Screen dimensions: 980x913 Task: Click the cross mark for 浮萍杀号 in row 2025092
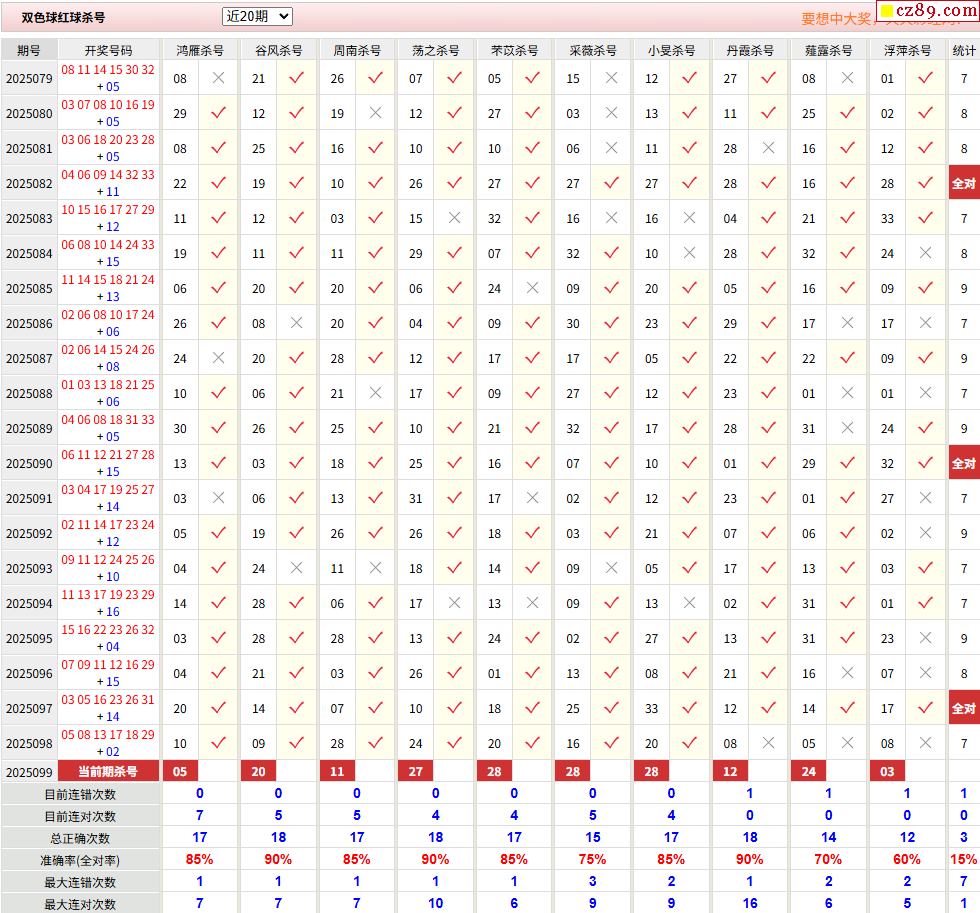(925, 533)
